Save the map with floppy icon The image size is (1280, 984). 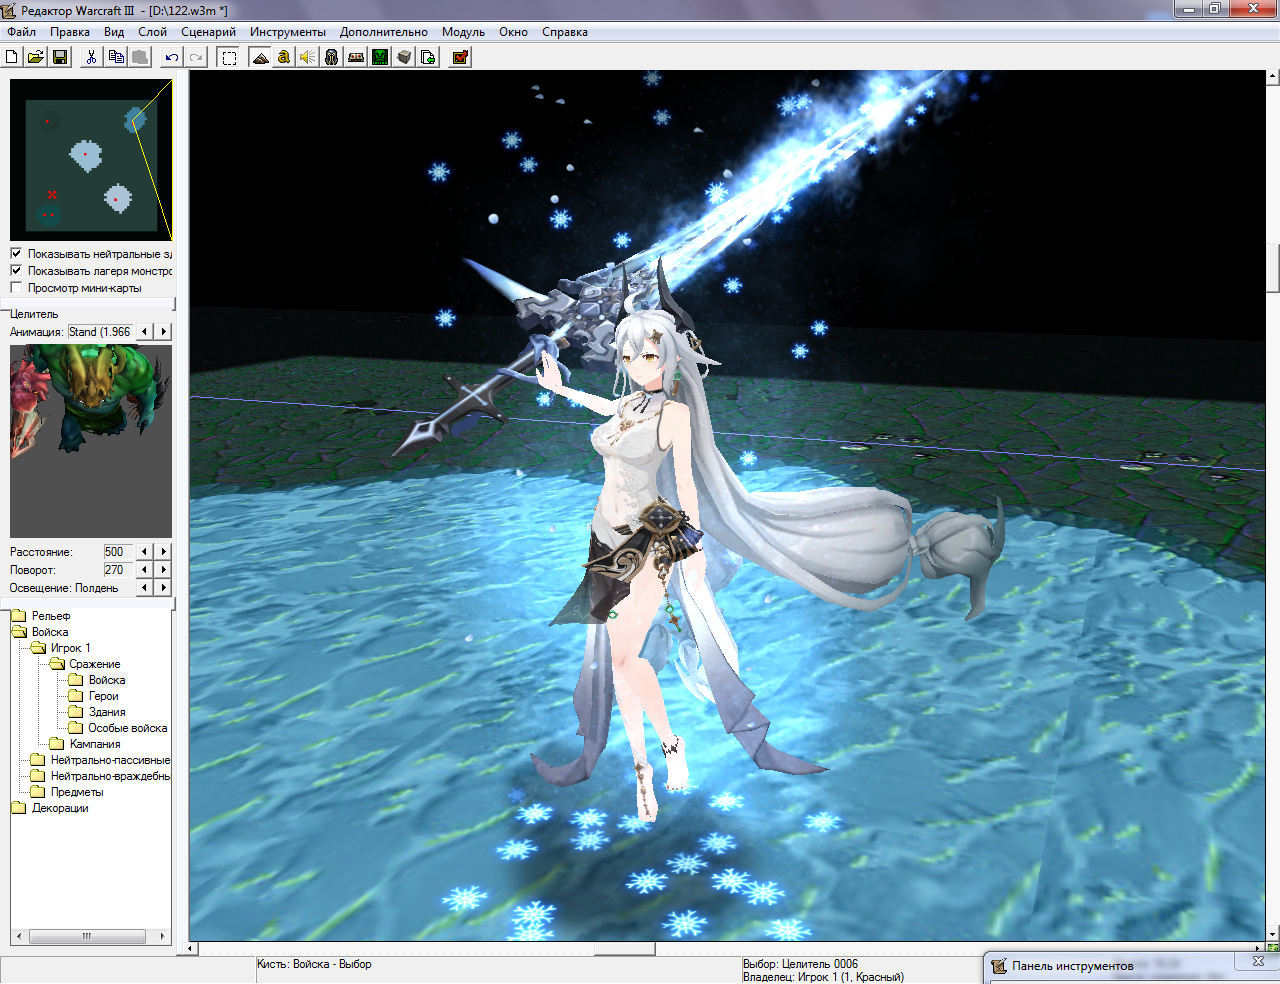click(x=60, y=57)
